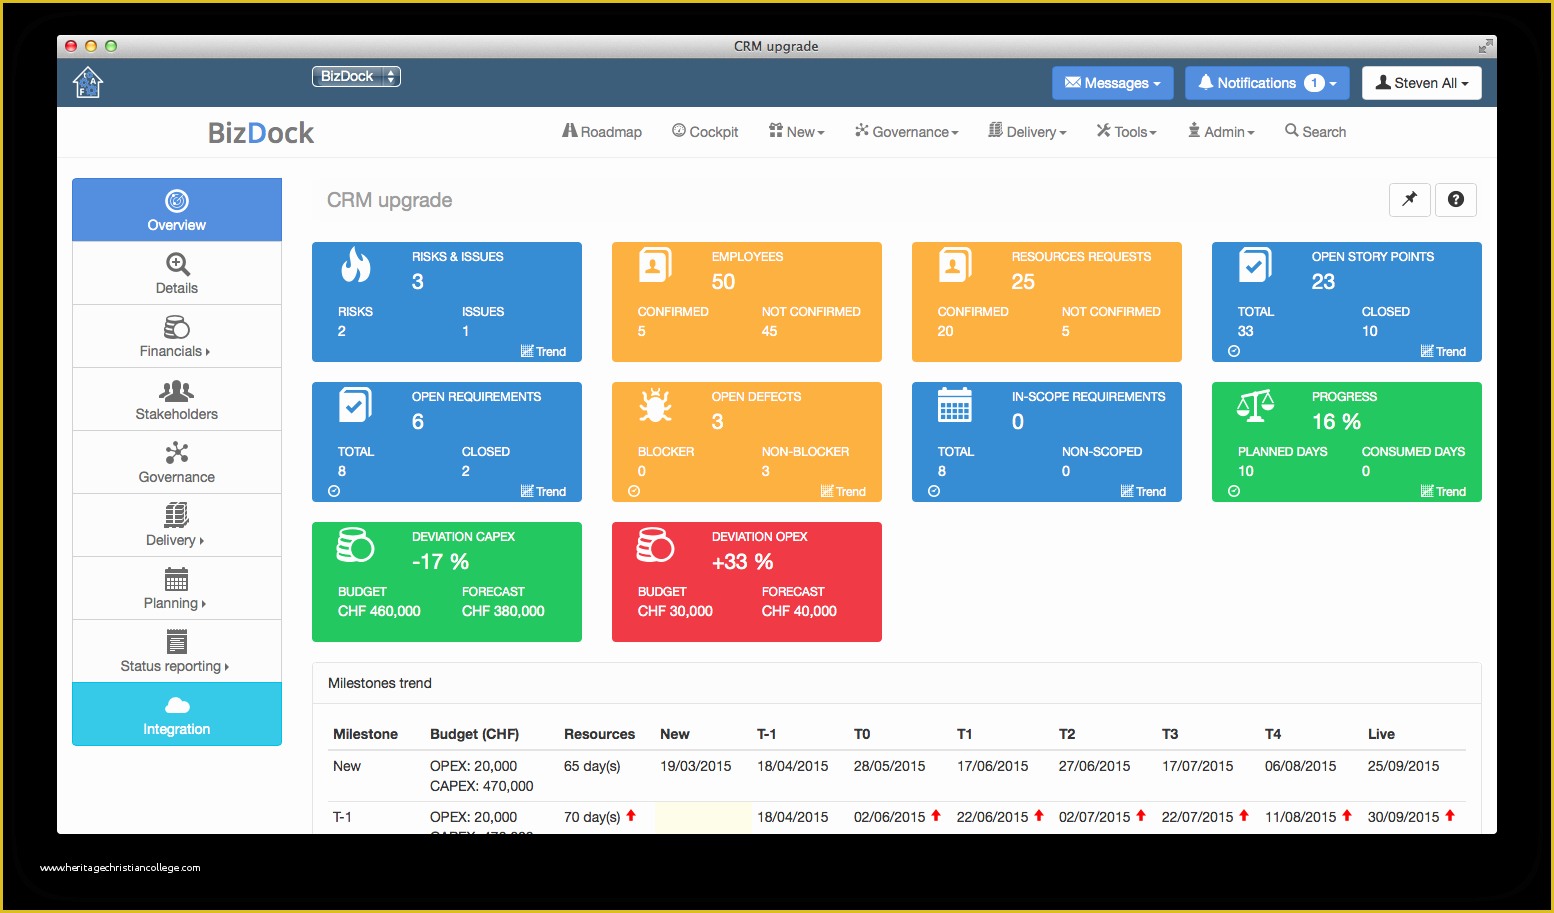Open the Cockpit page

(705, 131)
